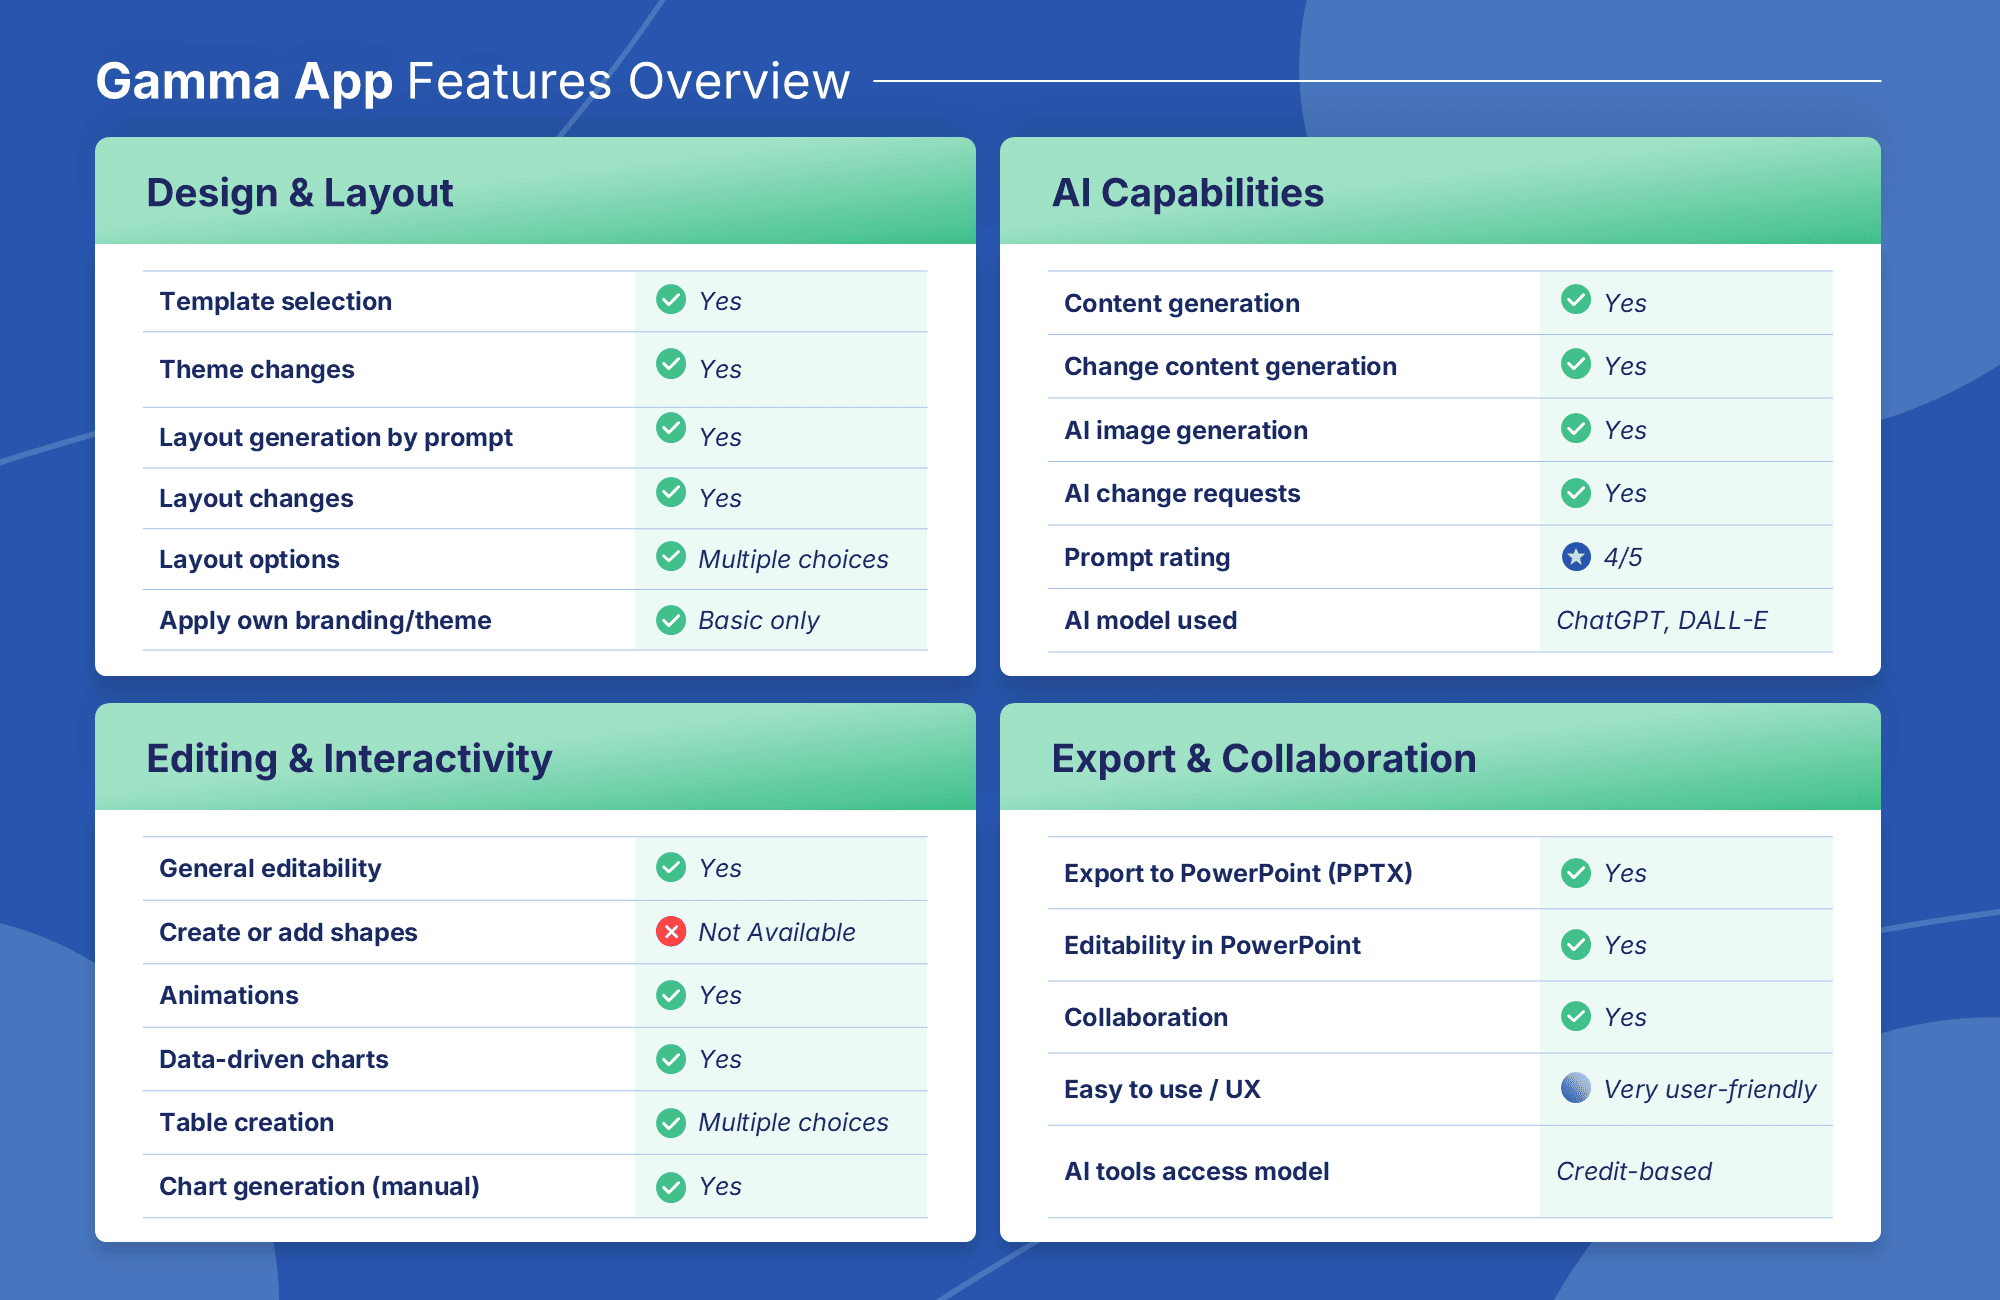Click the blue star icon for Prompt rating
Viewport: 2000px width, 1300px height.
coord(1576,556)
